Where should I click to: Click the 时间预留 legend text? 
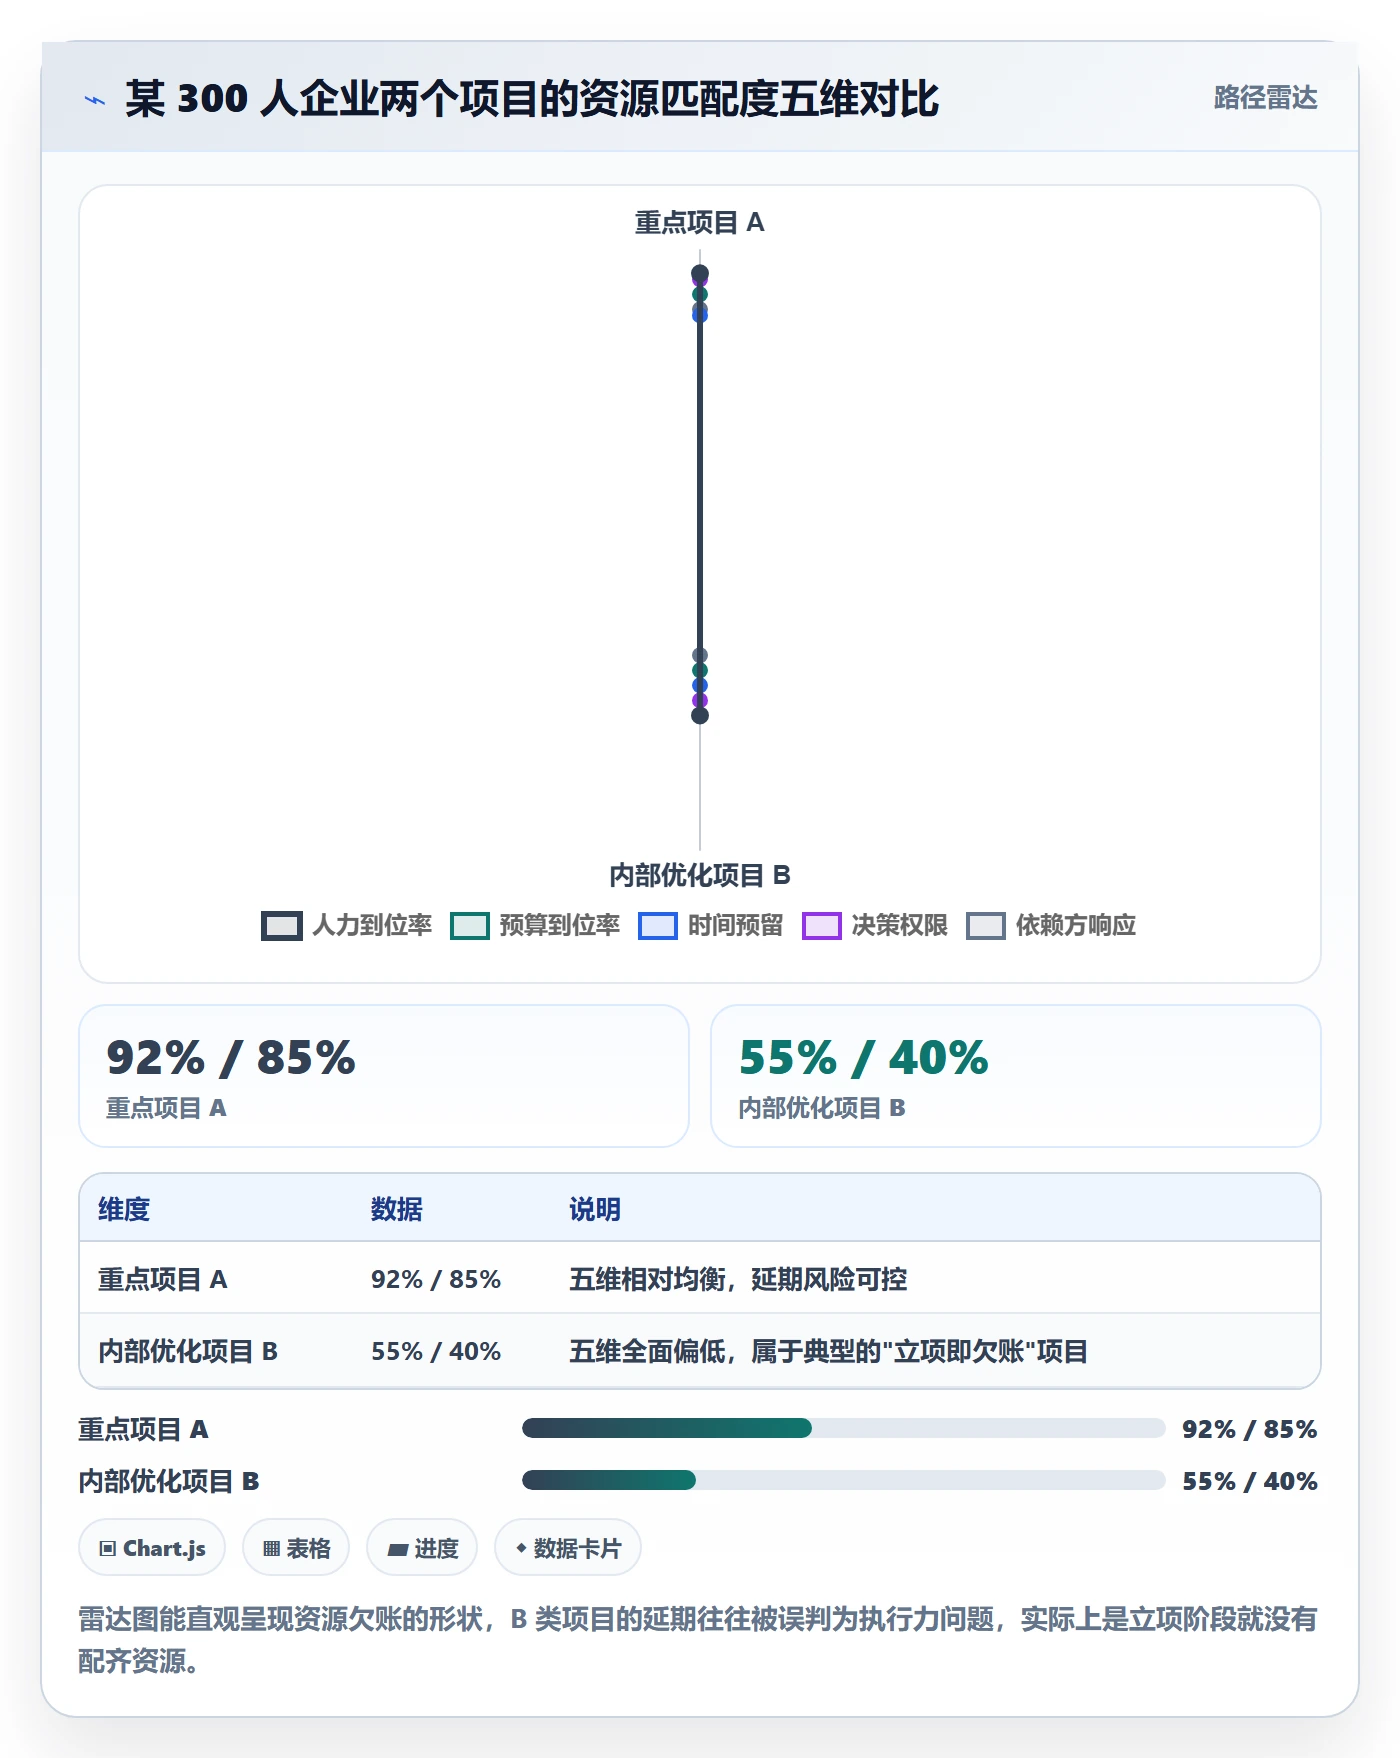[736, 926]
